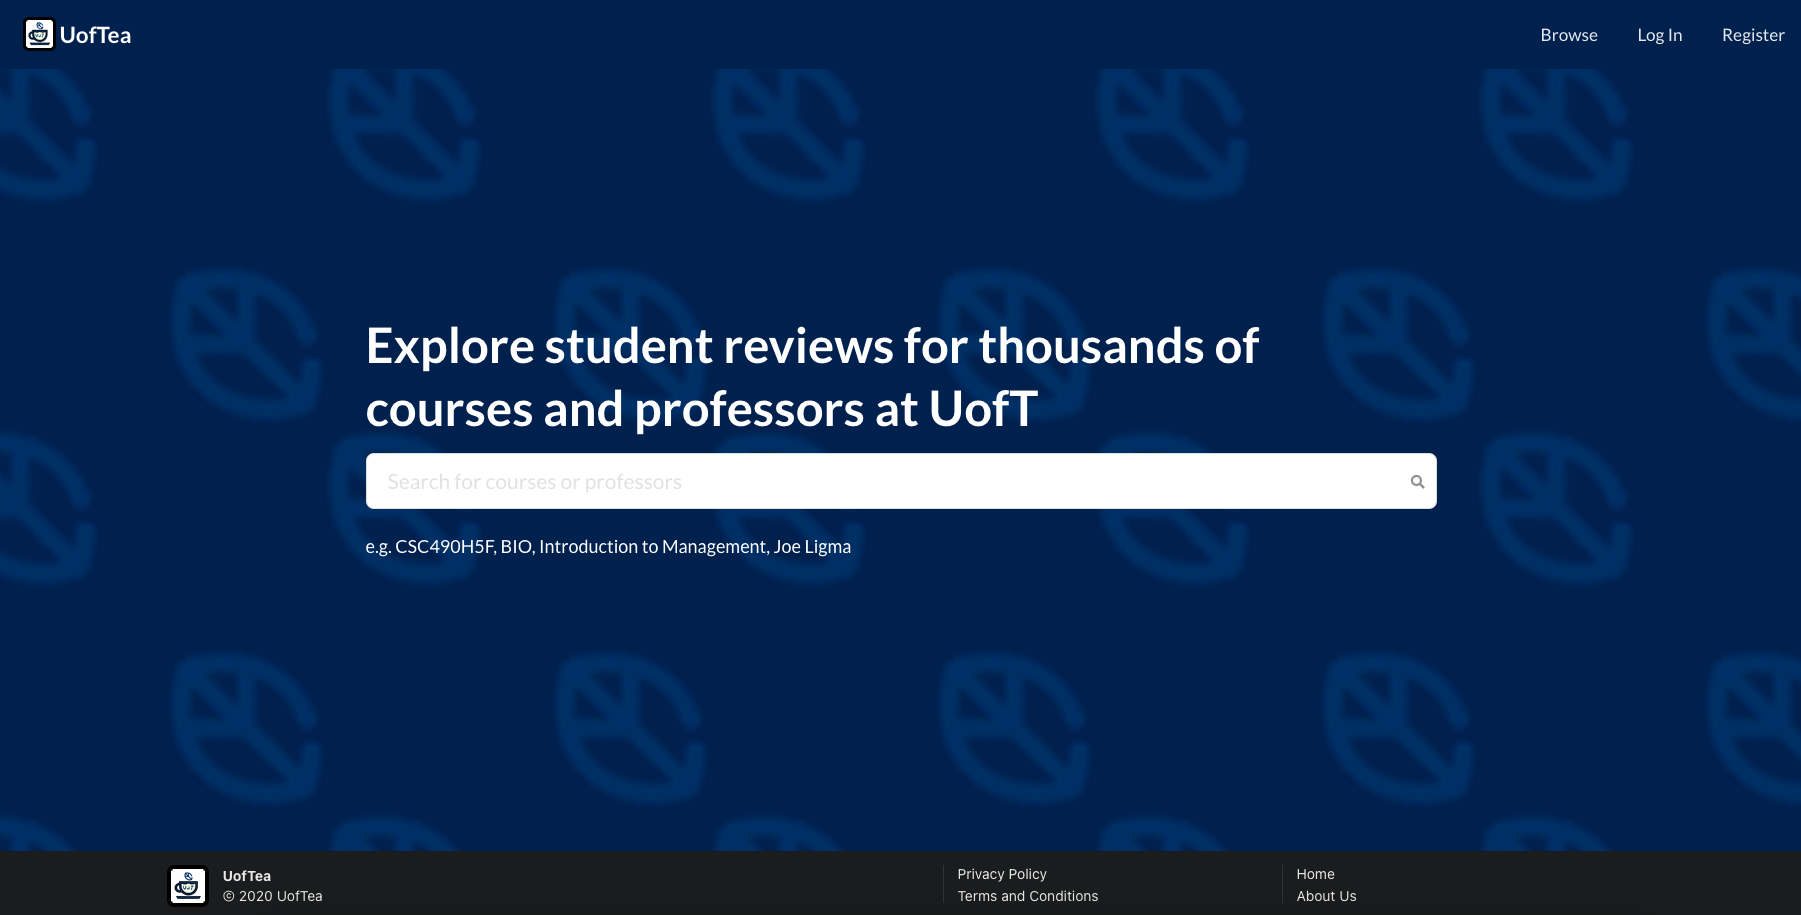Click the 'Explore student reviews' headline
The height and width of the screenshot is (915, 1801).
click(x=812, y=377)
